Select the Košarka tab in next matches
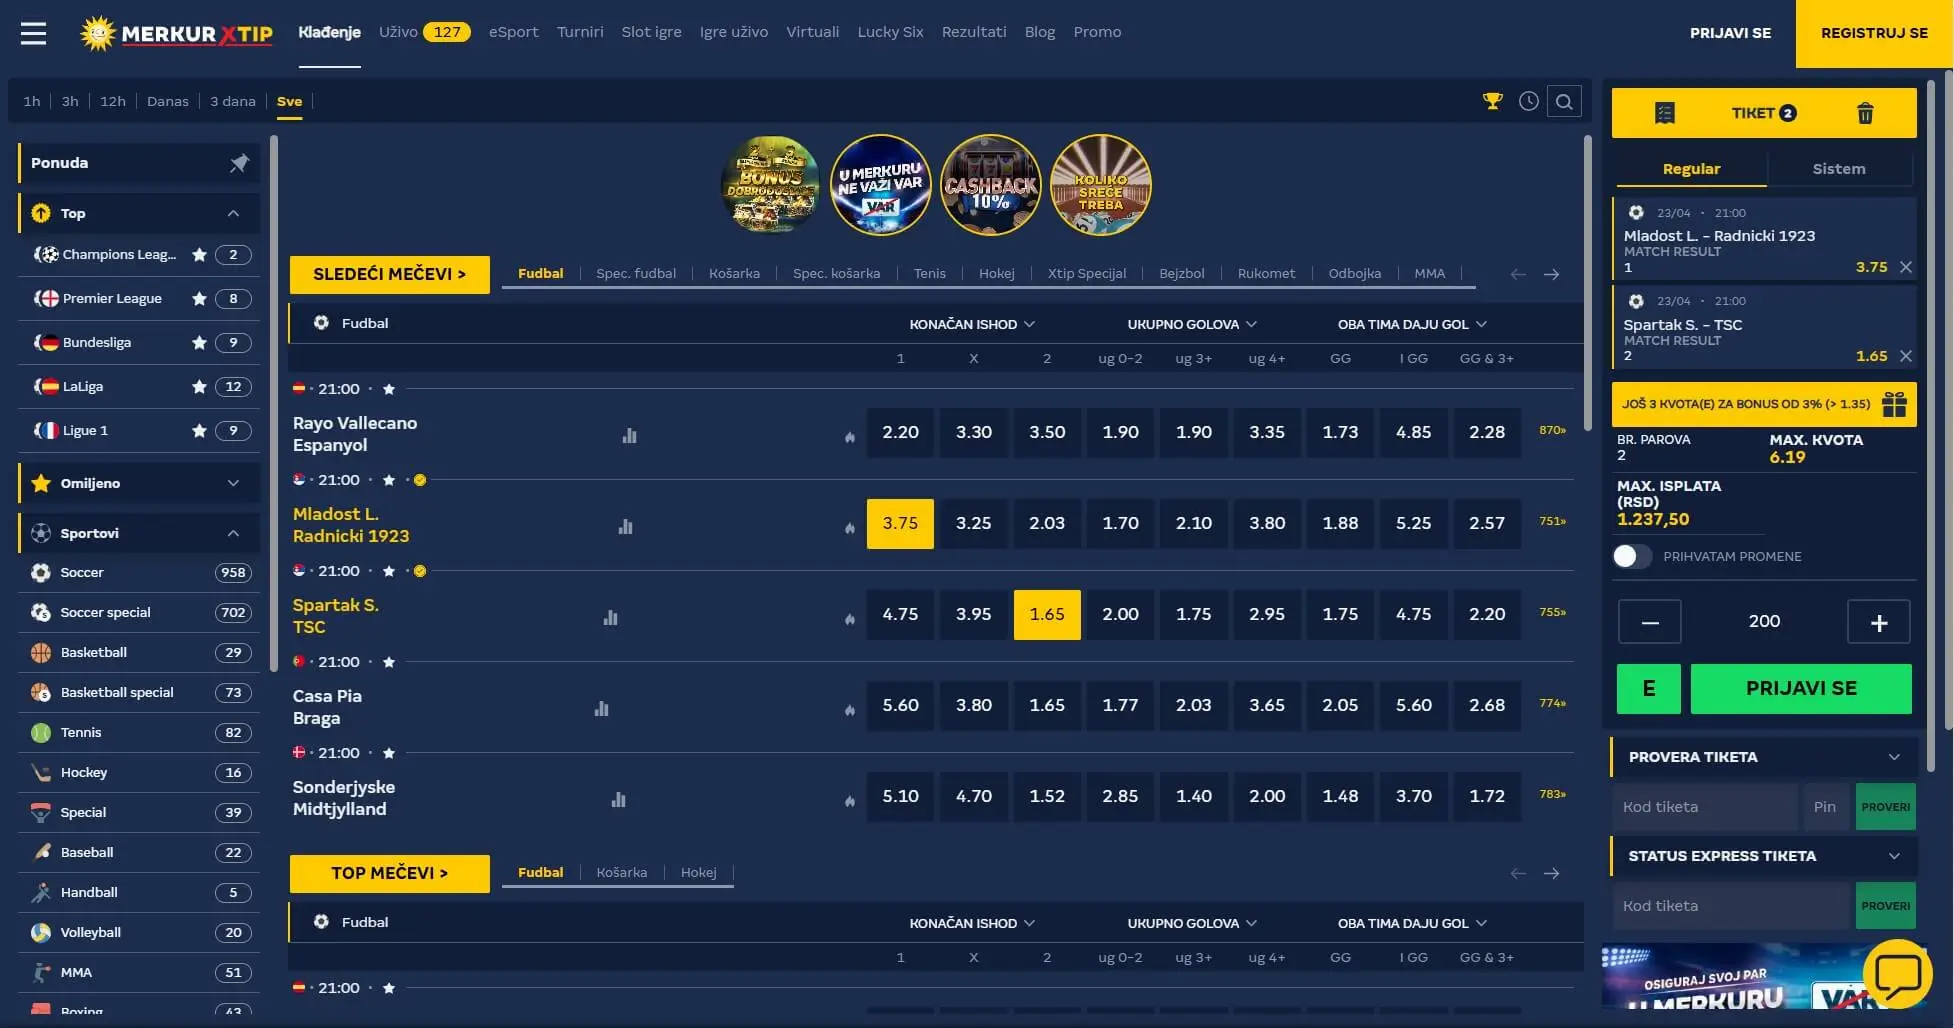The height and width of the screenshot is (1028, 1954). [x=734, y=273]
